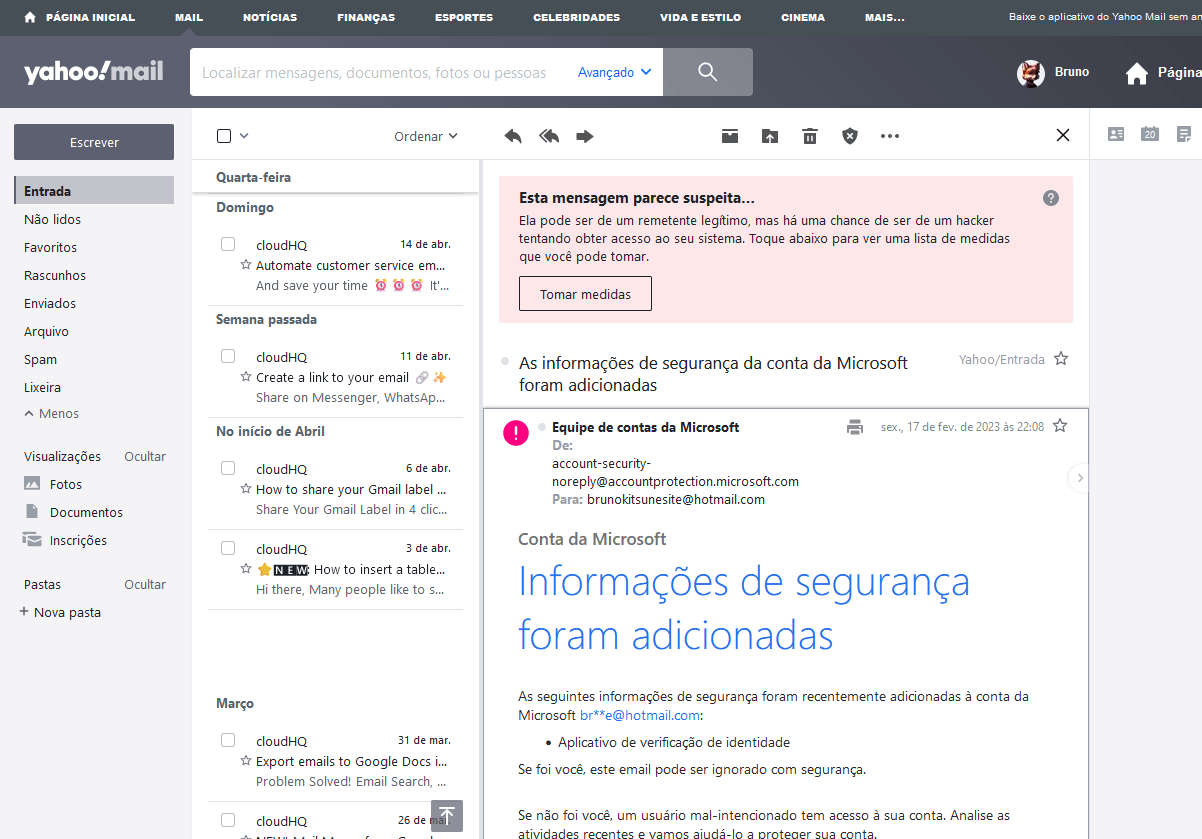Viewport: 1202px width, 839px height.
Task: Click the scroll-to-top arrow button
Action: pos(447,815)
